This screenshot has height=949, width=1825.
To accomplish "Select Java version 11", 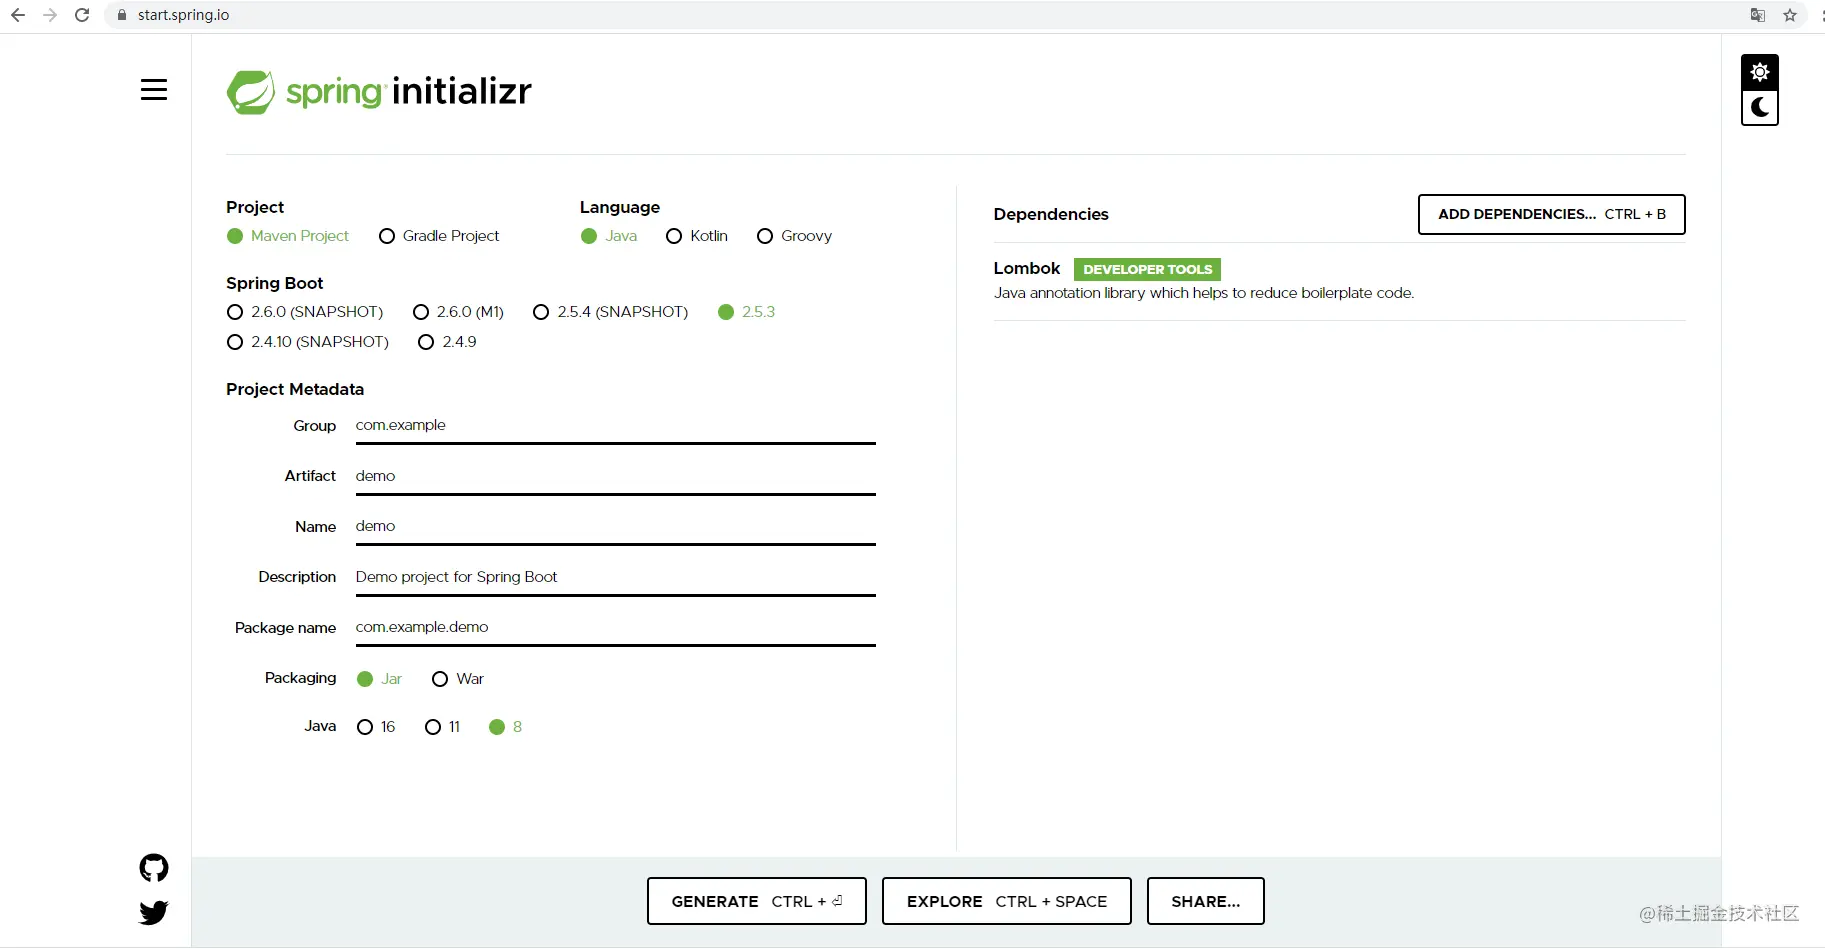I will 443,727.
